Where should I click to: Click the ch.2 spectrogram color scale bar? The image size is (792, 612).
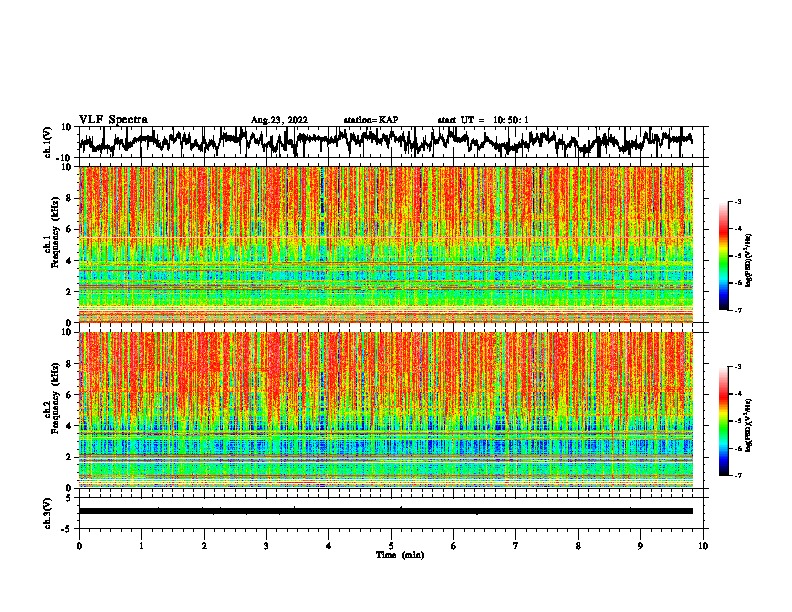pyautogui.click(x=723, y=421)
